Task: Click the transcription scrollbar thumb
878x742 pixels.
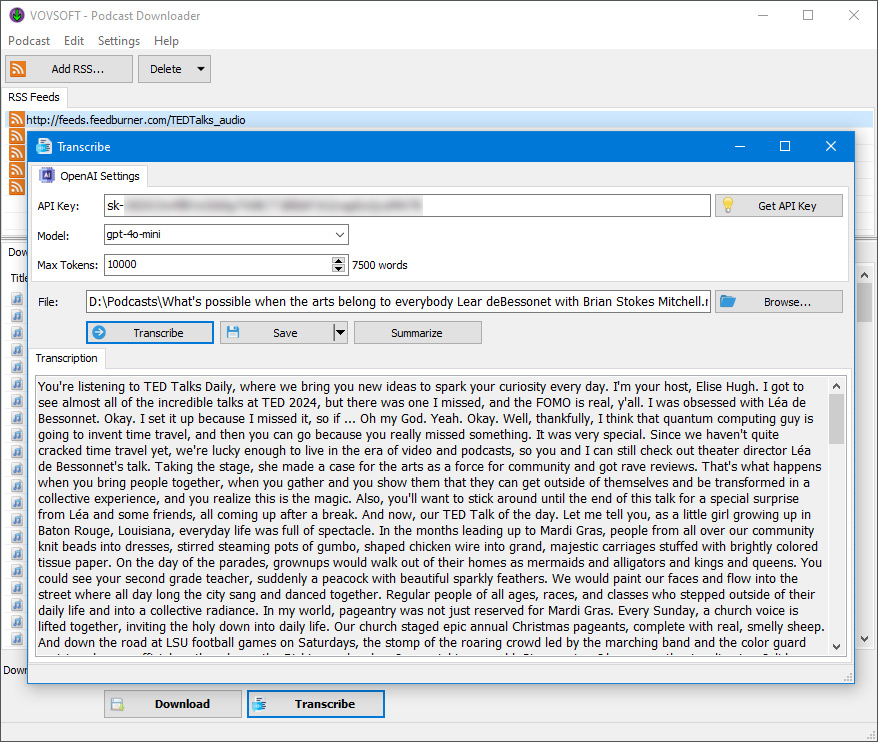Action: [x=837, y=419]
